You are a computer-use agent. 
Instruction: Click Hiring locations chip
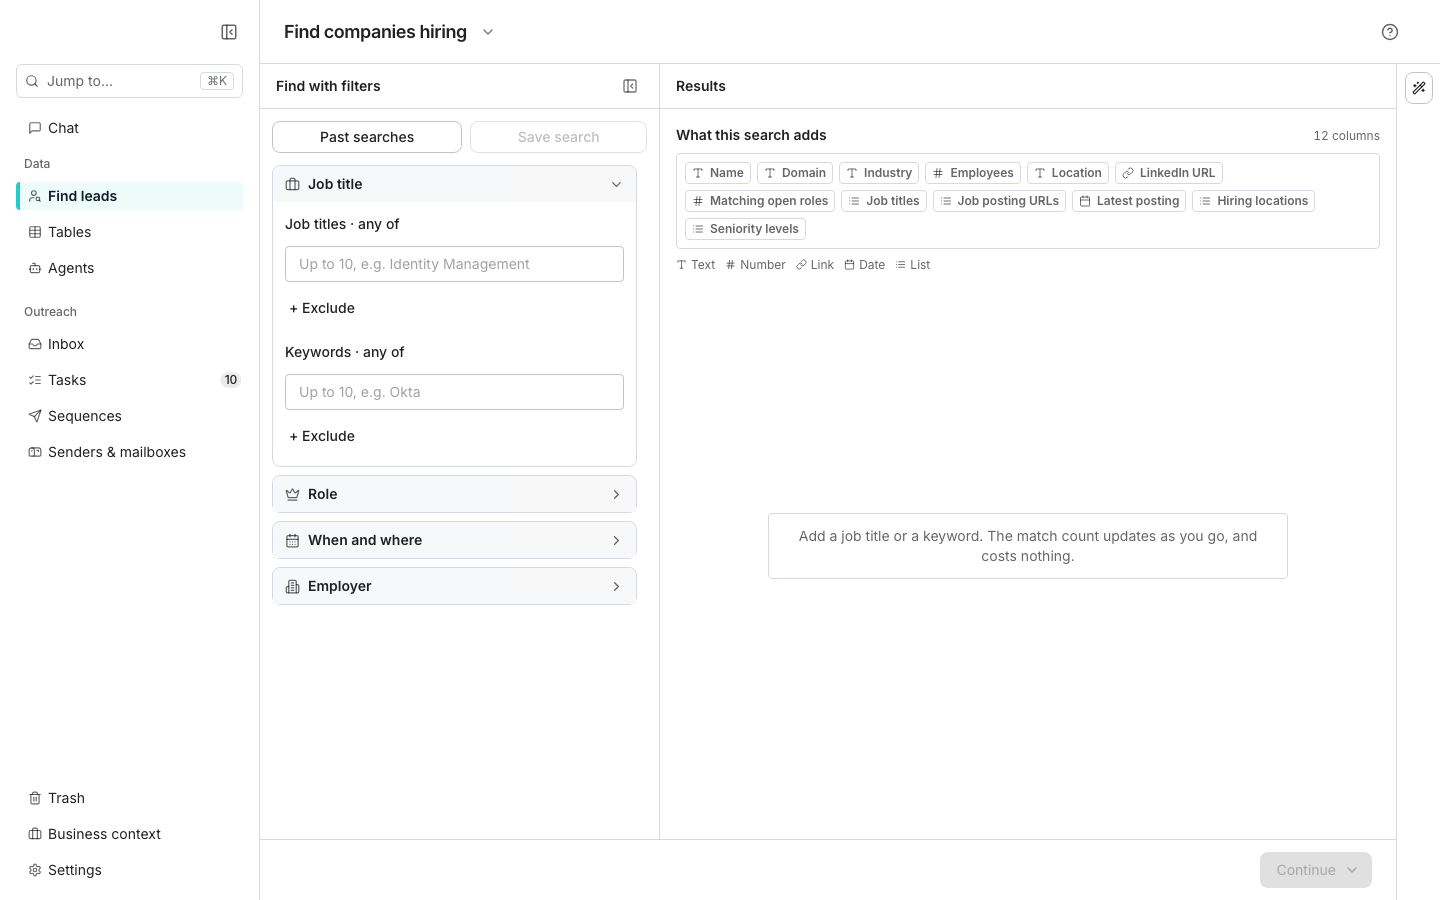[1253, 201]
